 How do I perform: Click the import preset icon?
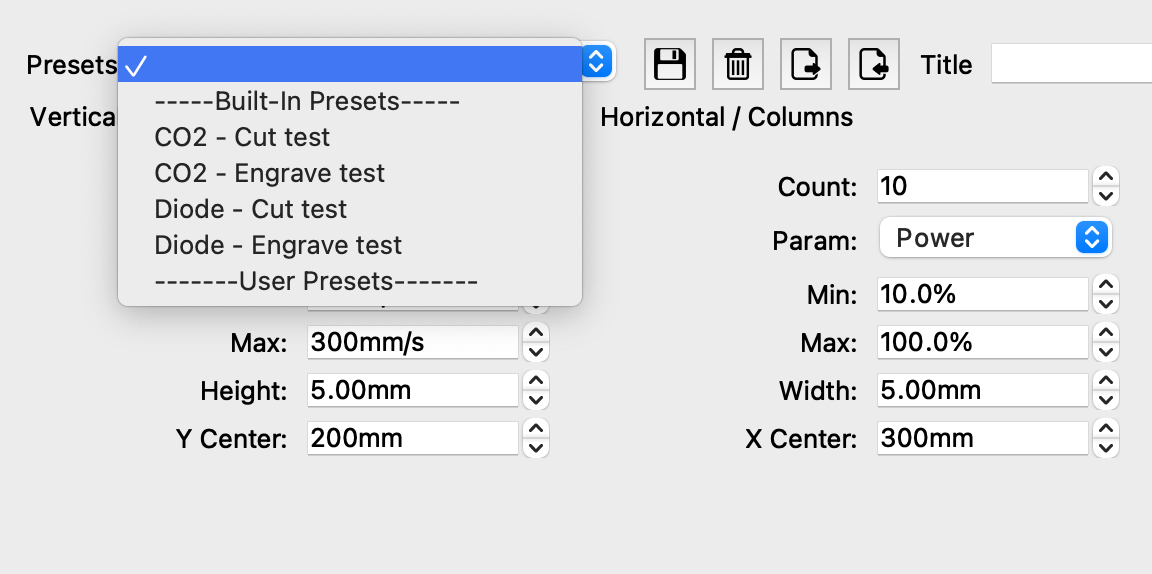[x=874, y=65]
